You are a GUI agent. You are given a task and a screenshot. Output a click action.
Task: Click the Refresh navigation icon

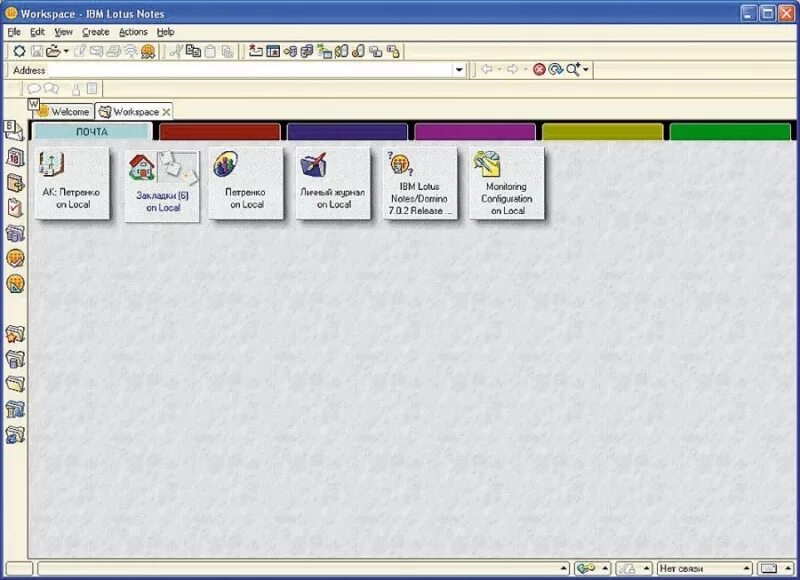(555, 69)
